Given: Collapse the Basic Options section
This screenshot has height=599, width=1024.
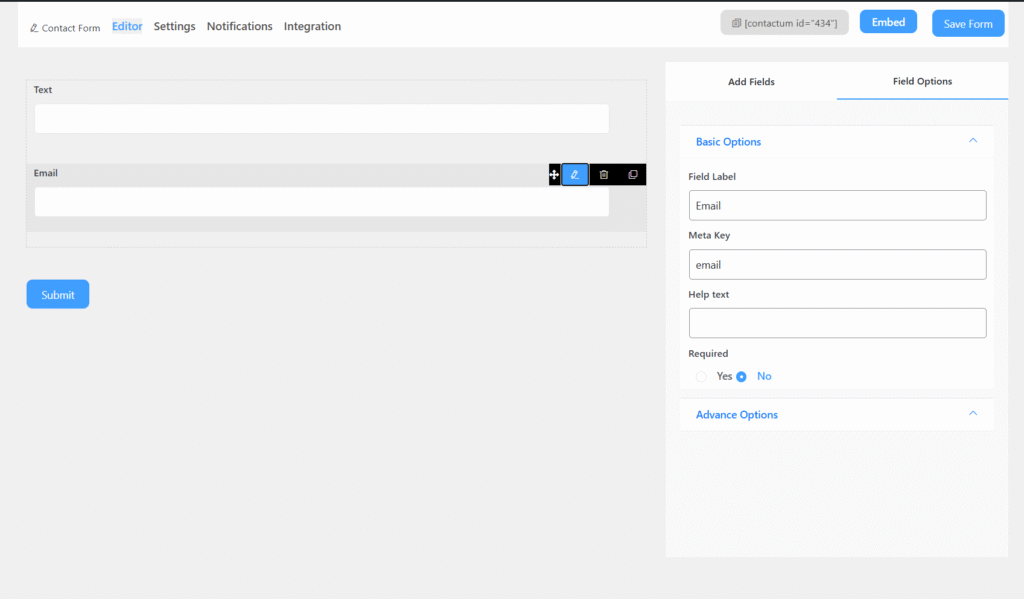Looking at the screenshot, I should [x=972, y=141].
